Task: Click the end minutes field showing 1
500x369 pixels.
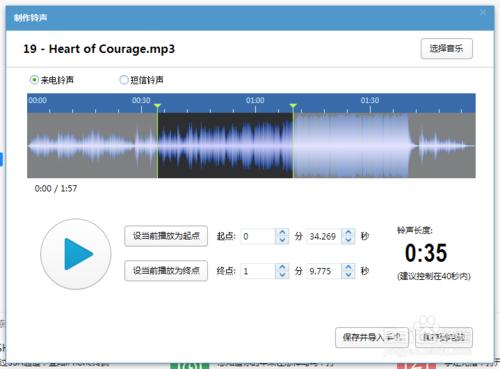Action: click(258, 271)
